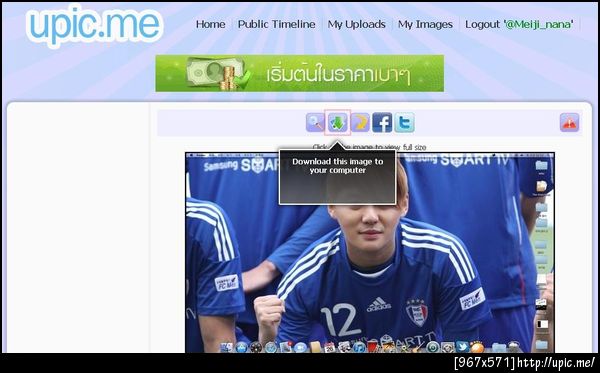
Task: Click the upic.me logo
Action: 95,26
